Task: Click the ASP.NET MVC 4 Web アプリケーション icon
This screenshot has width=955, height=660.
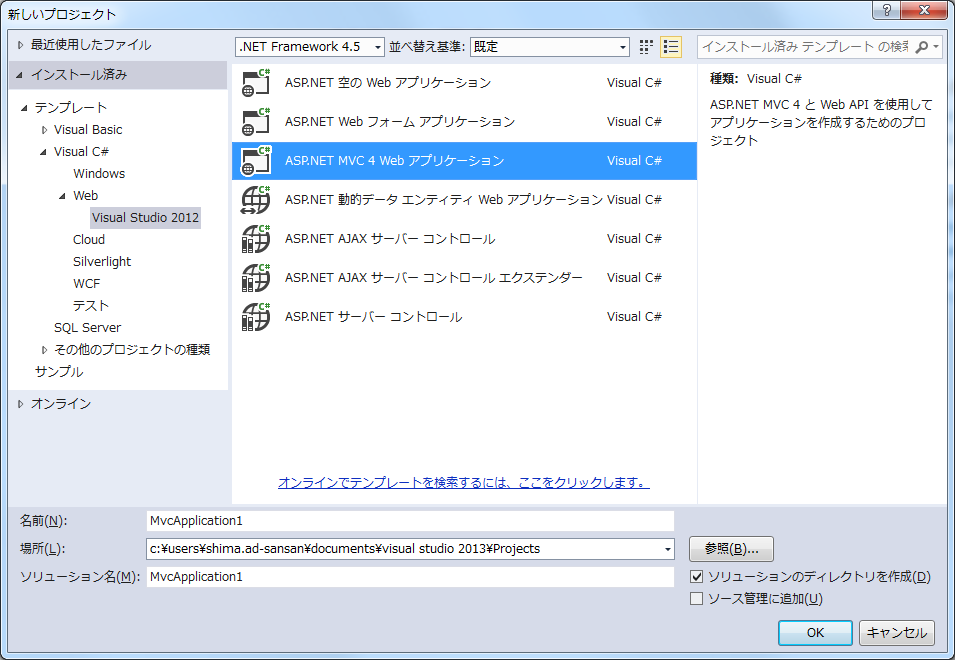Action: (x=254, y=160)
